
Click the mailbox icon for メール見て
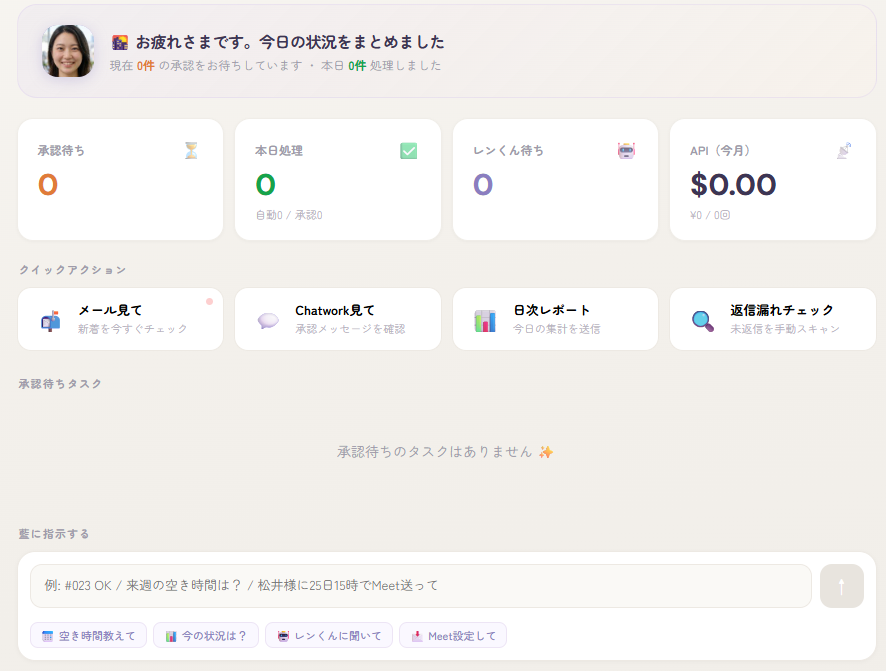(51, 321)
